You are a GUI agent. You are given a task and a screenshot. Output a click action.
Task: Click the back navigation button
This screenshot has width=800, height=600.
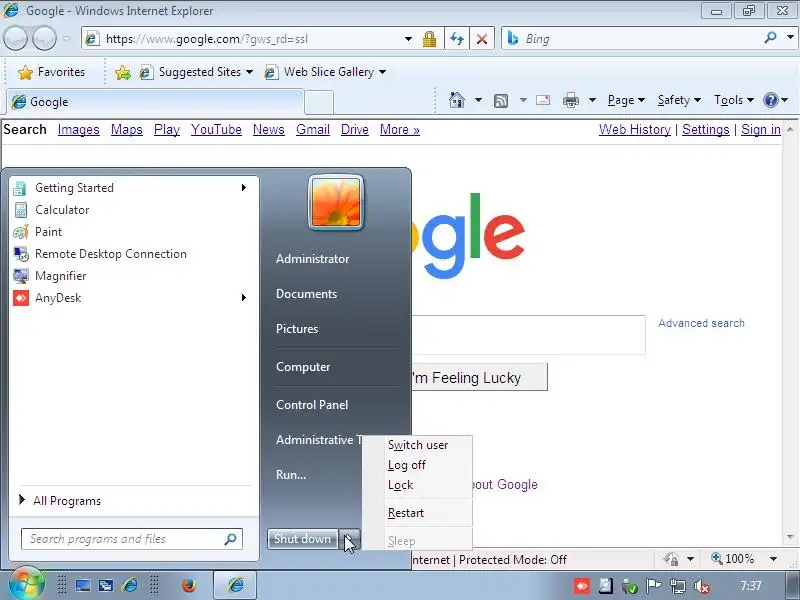15,38
